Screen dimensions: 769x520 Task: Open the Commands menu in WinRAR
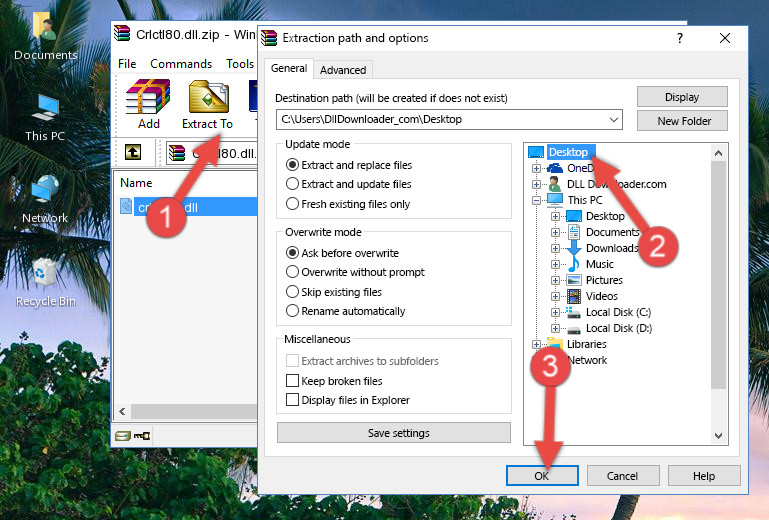[181, 64]
